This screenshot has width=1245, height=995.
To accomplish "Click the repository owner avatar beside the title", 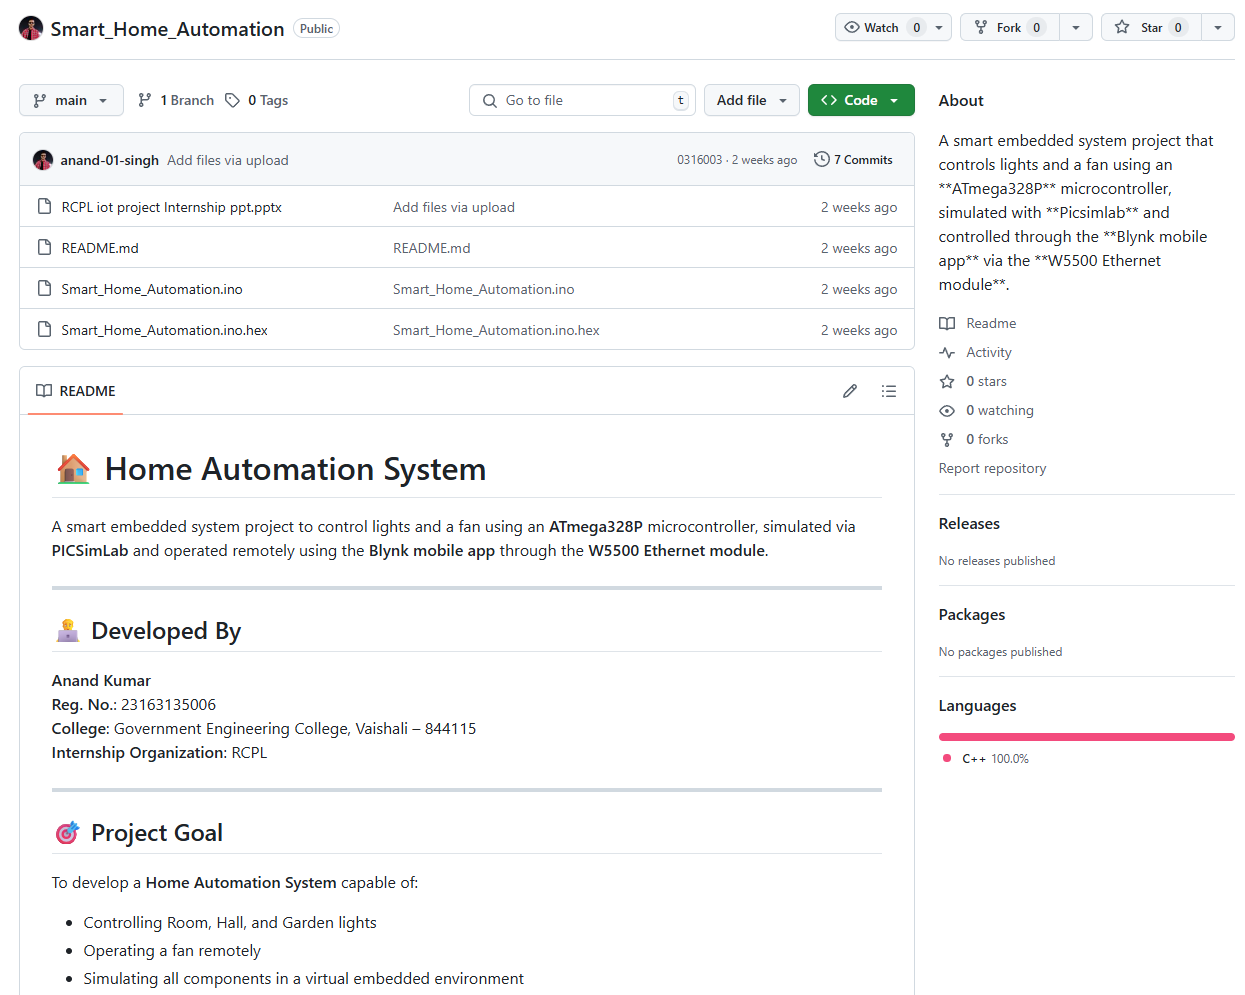I will pyautogui.click(x=31, y=28).
